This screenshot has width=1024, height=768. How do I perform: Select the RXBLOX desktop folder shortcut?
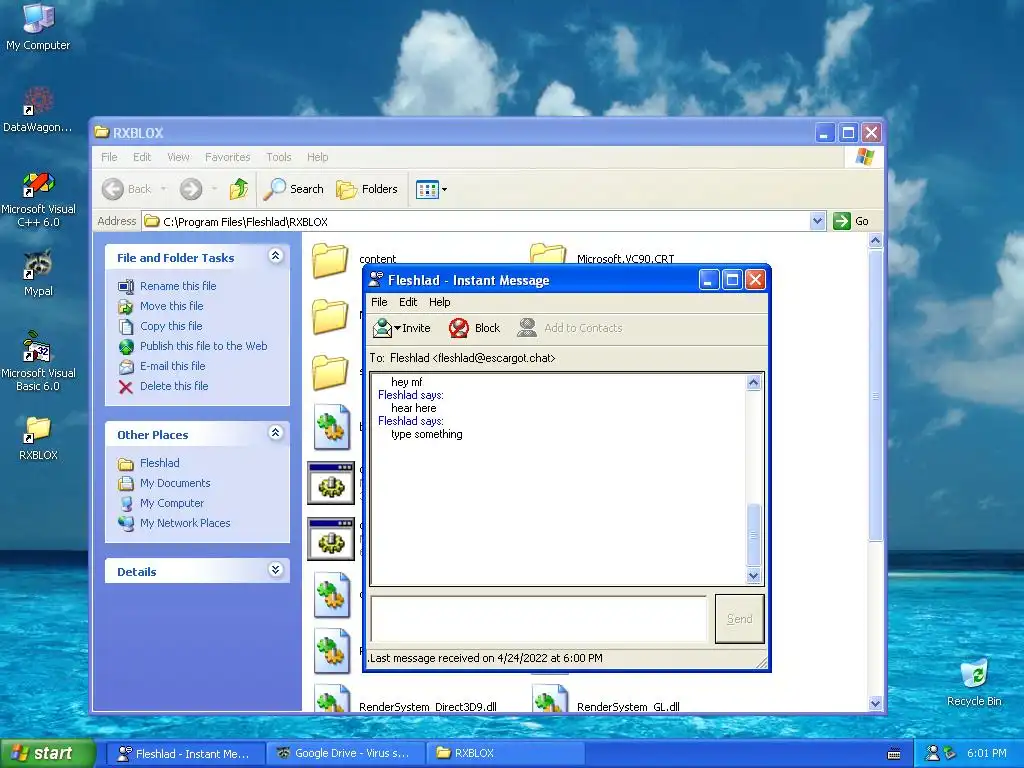pyautogui.click(x=38, y=438)
